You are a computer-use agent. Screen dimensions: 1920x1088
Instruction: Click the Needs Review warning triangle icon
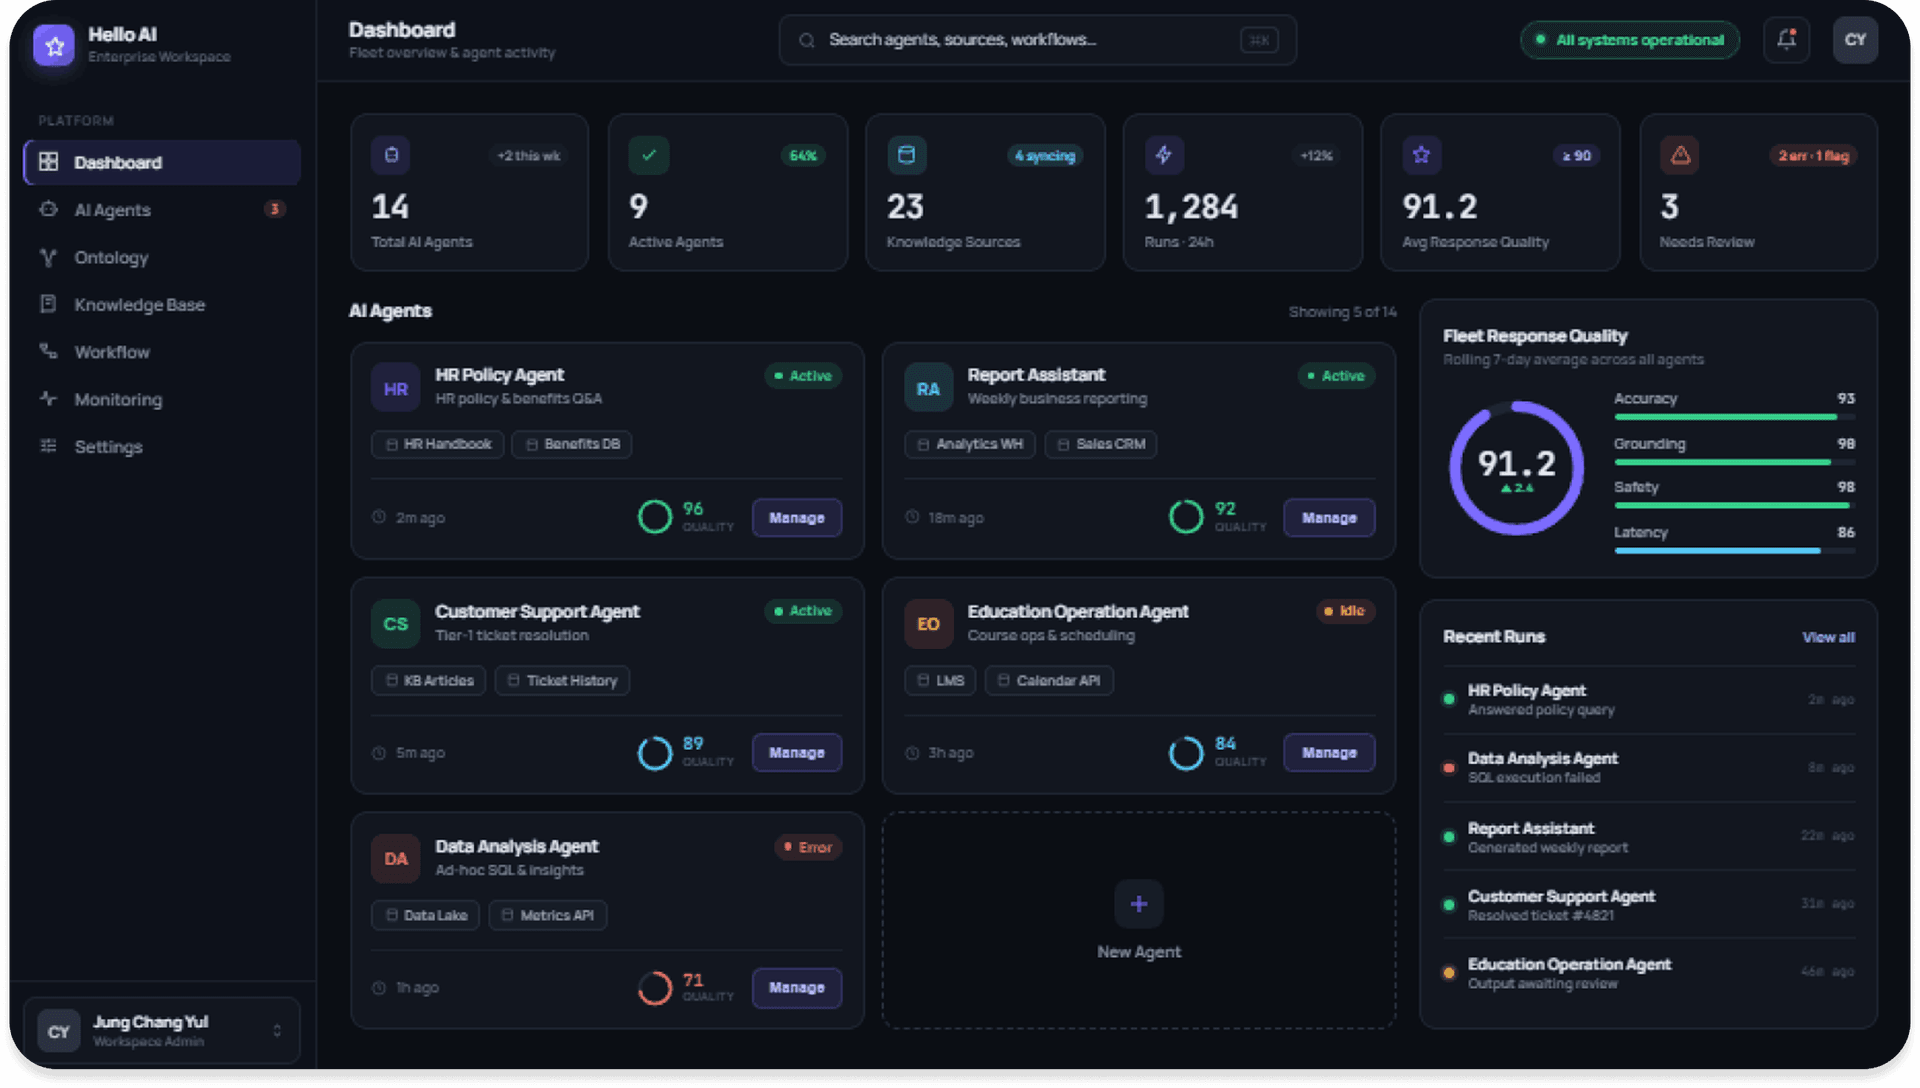point(1680,155)
